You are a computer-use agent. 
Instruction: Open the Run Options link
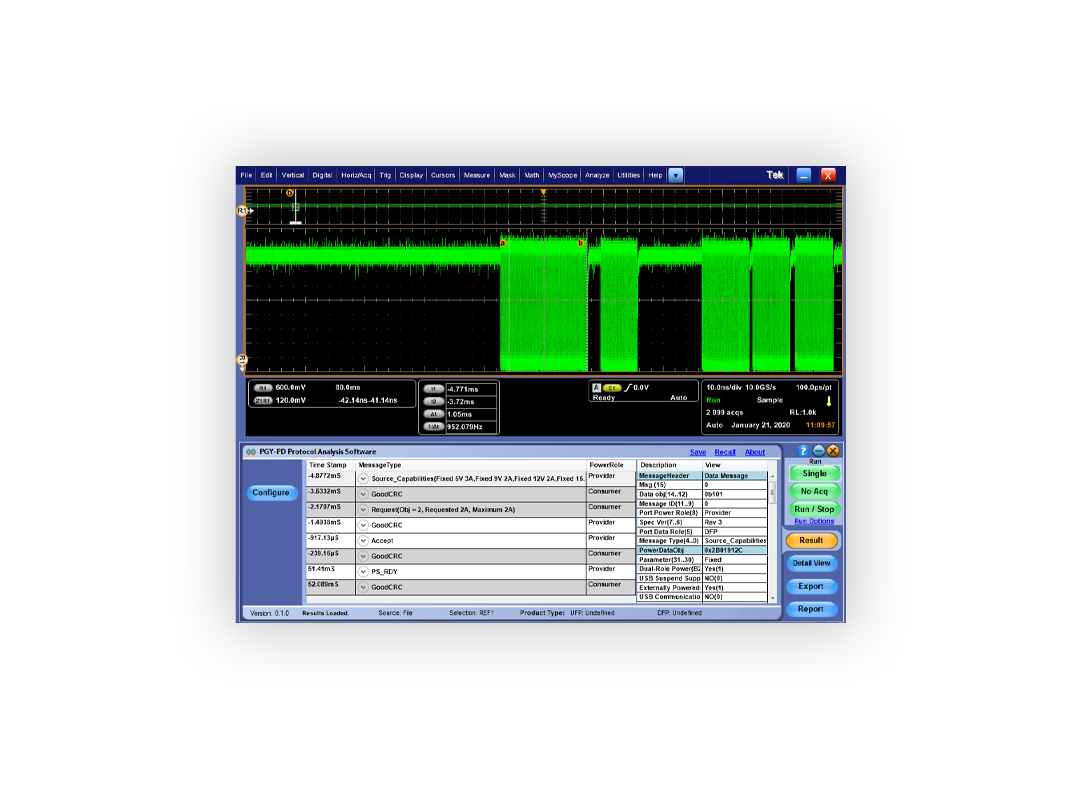click(x=814, y=521)
